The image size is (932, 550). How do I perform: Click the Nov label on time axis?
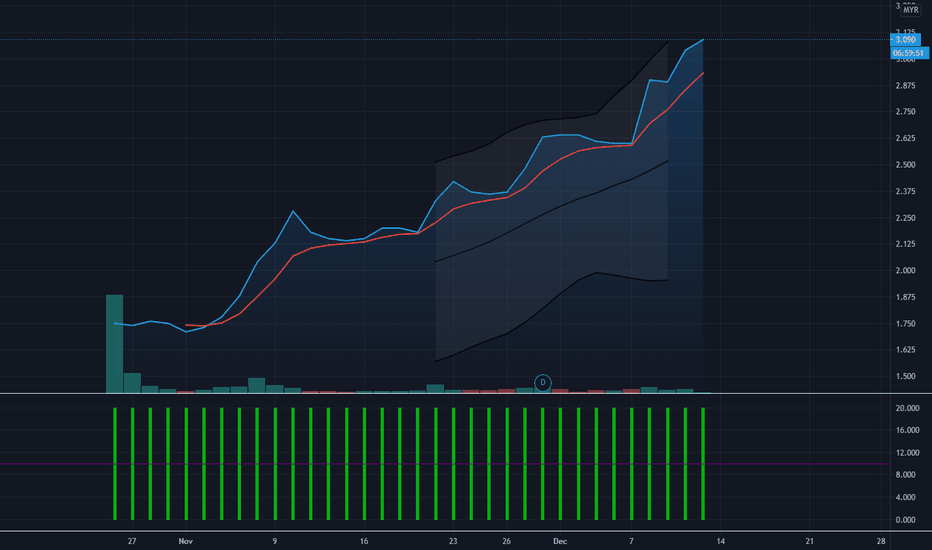[x=185, y=542]
